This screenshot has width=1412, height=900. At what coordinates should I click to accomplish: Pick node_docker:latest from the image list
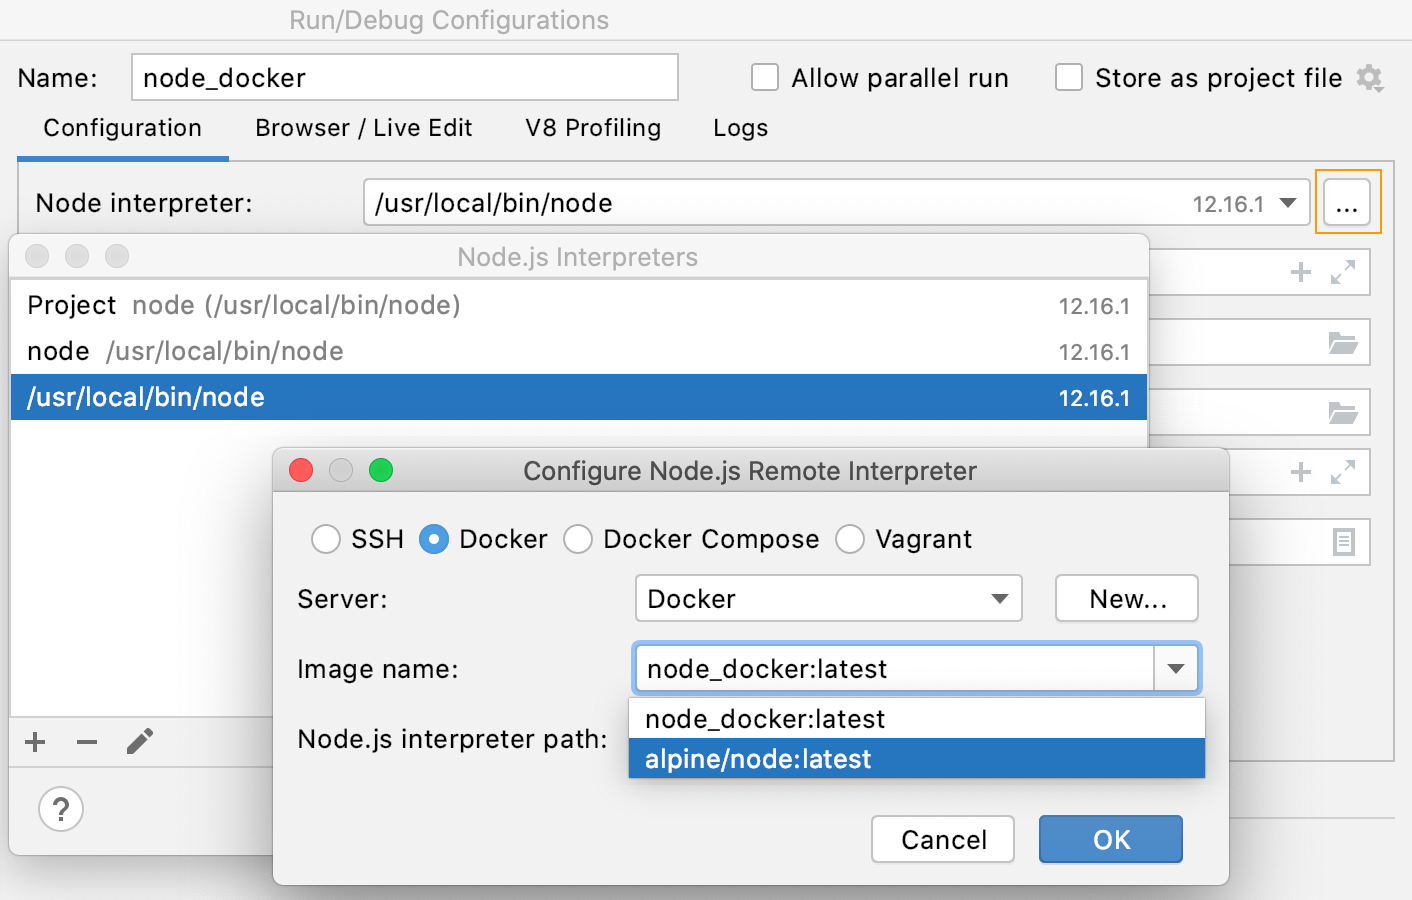coord(917,718)
